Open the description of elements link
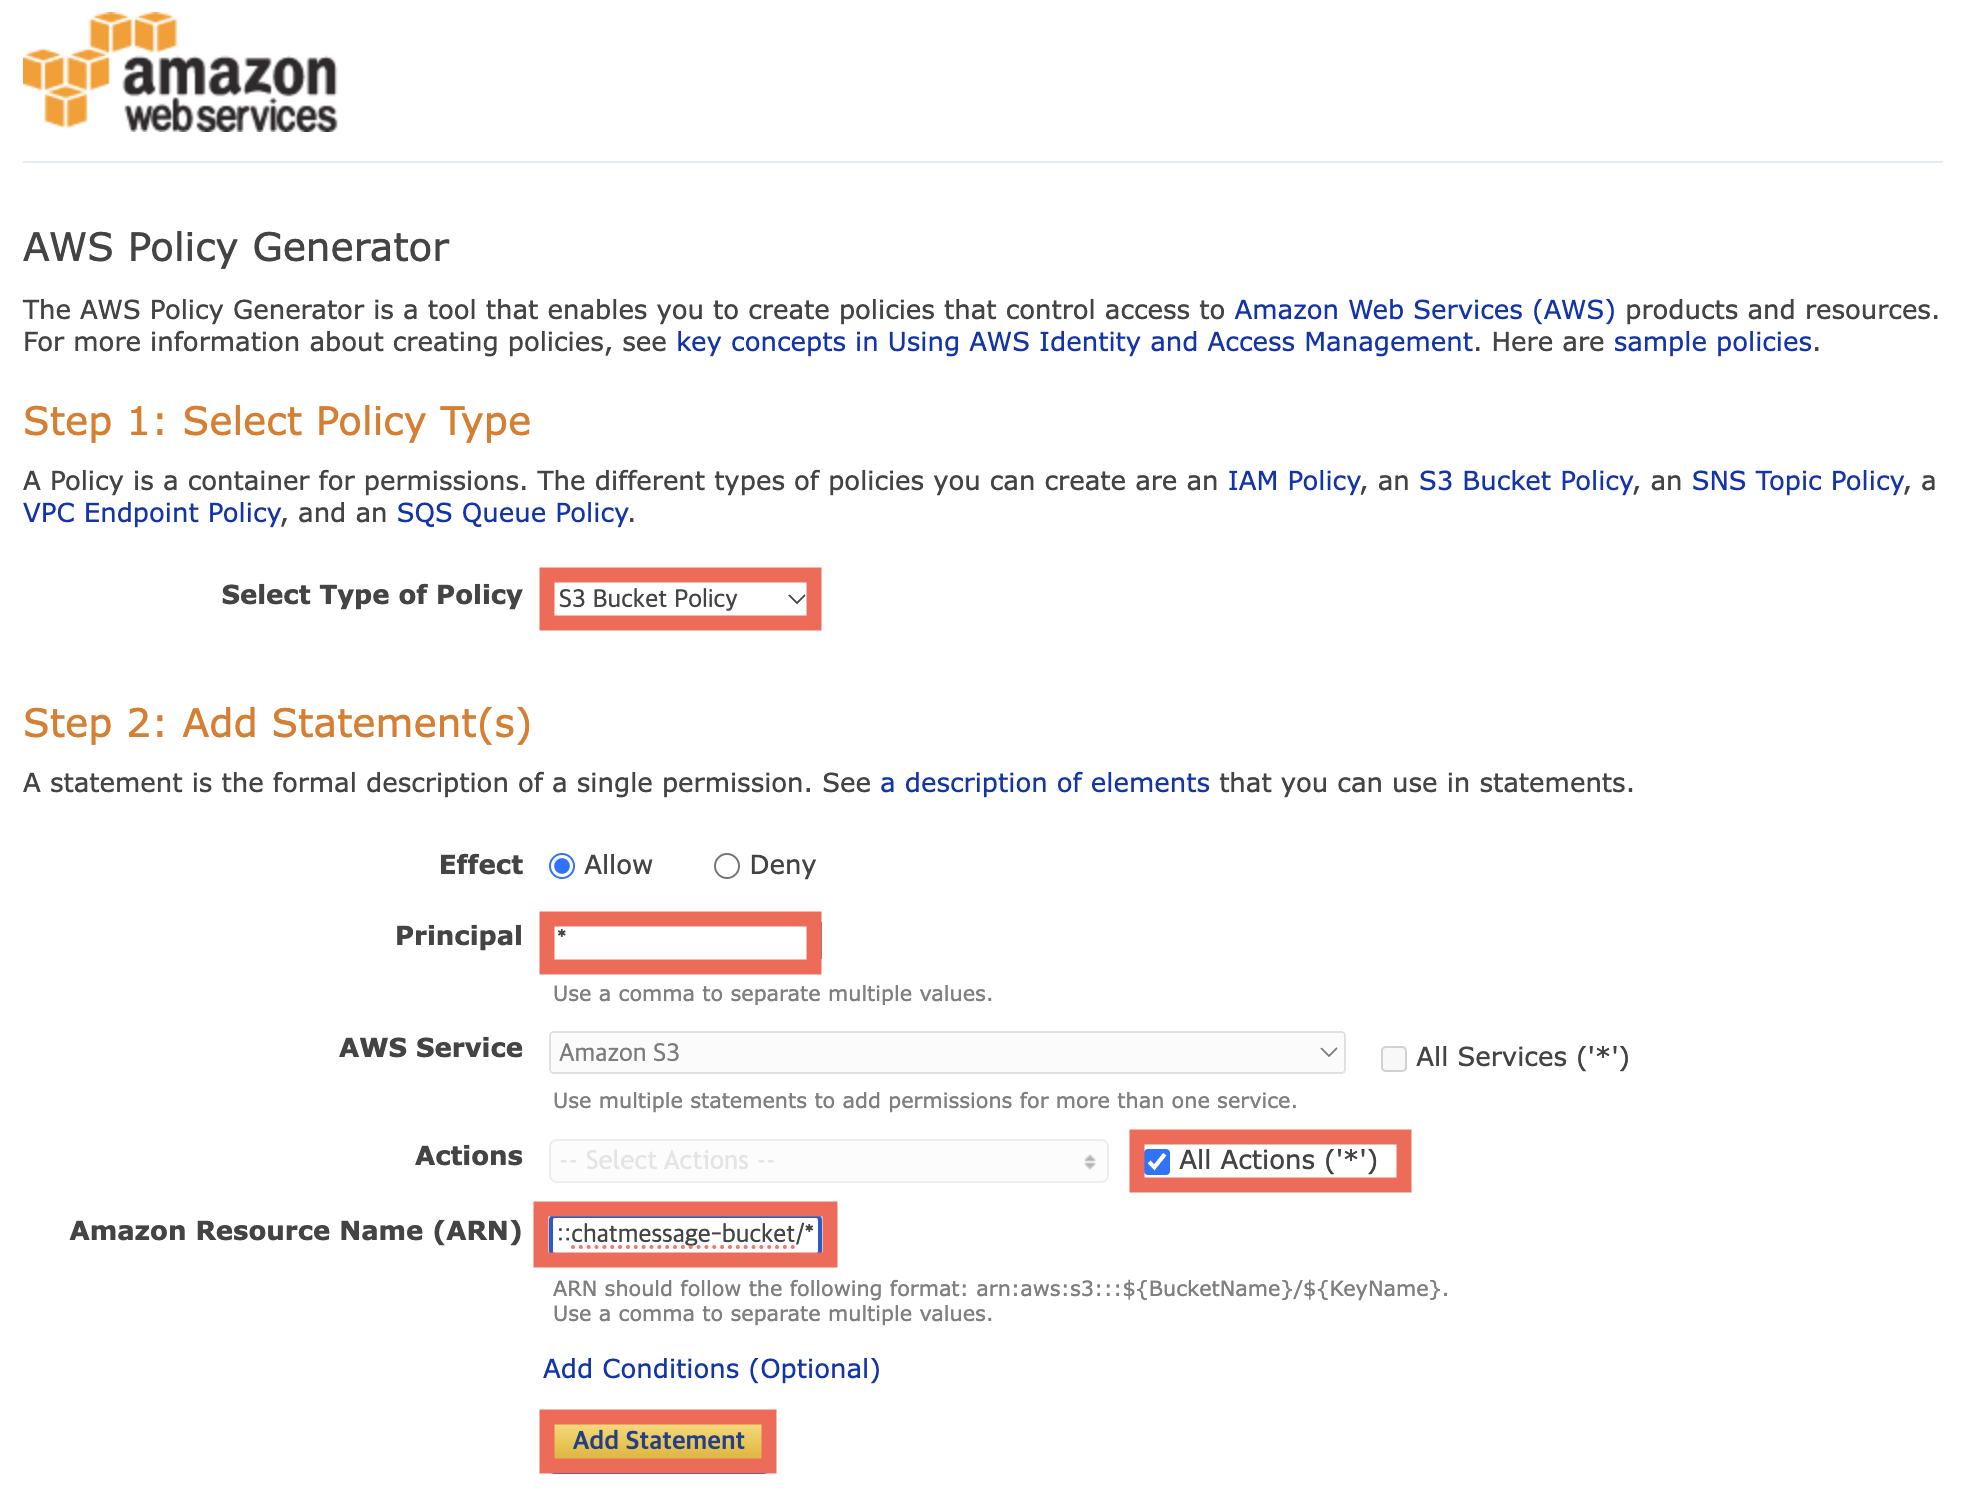Image resolution: width=1966 pixels, height=1506 pixels. pyautogui.click(x=1045, y=783)
